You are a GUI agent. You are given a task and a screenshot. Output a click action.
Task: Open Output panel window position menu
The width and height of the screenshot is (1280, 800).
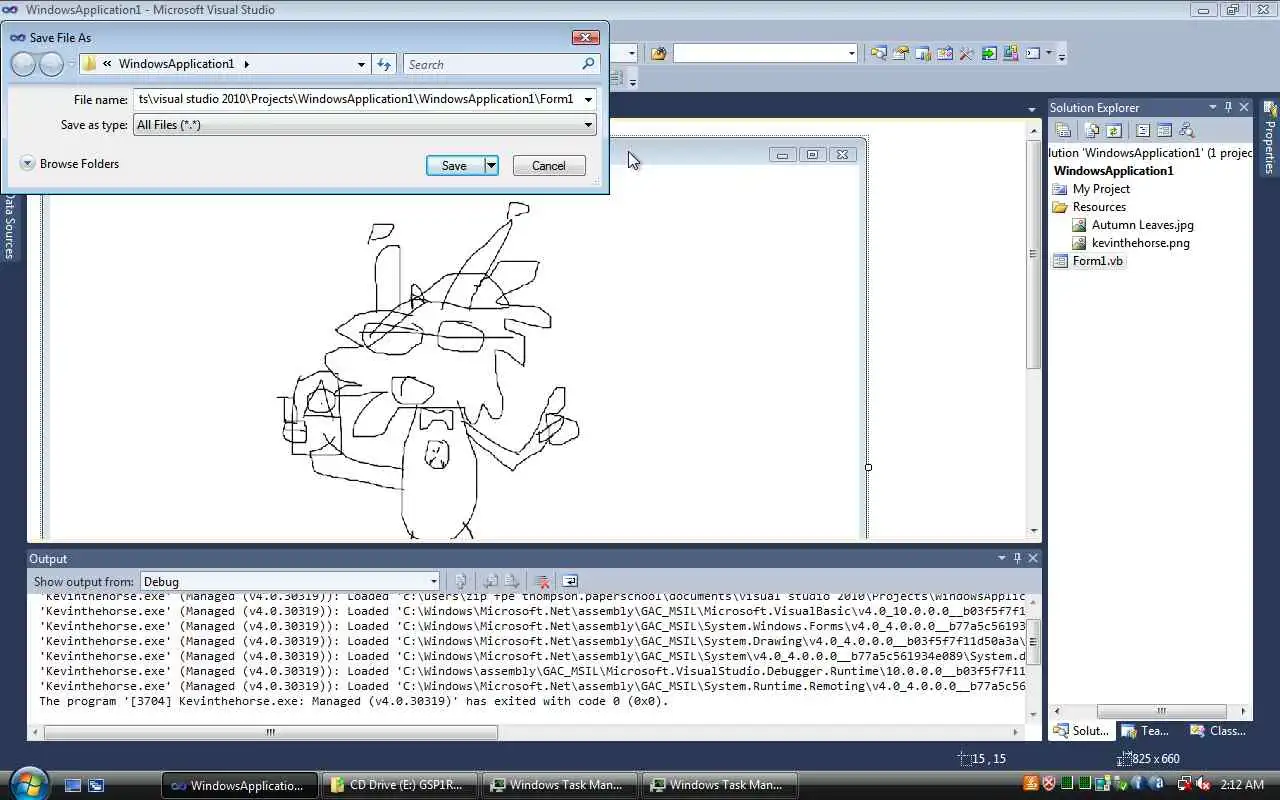pos(1002,558)
